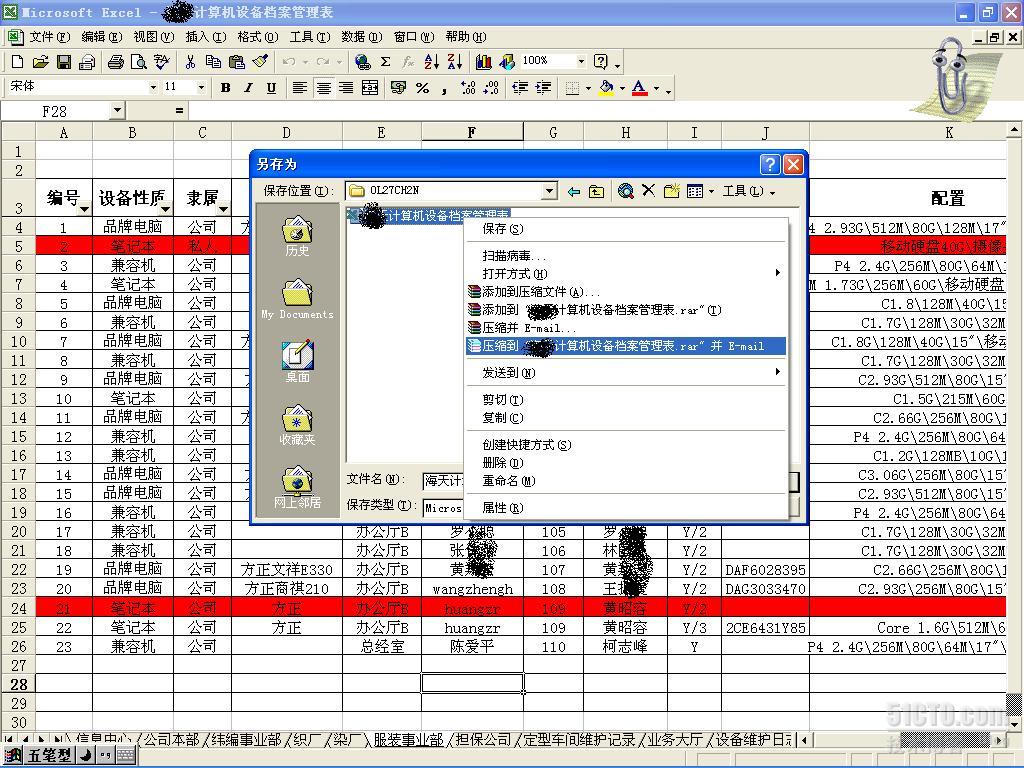Click the Copy icon

(x=213, y=62)
